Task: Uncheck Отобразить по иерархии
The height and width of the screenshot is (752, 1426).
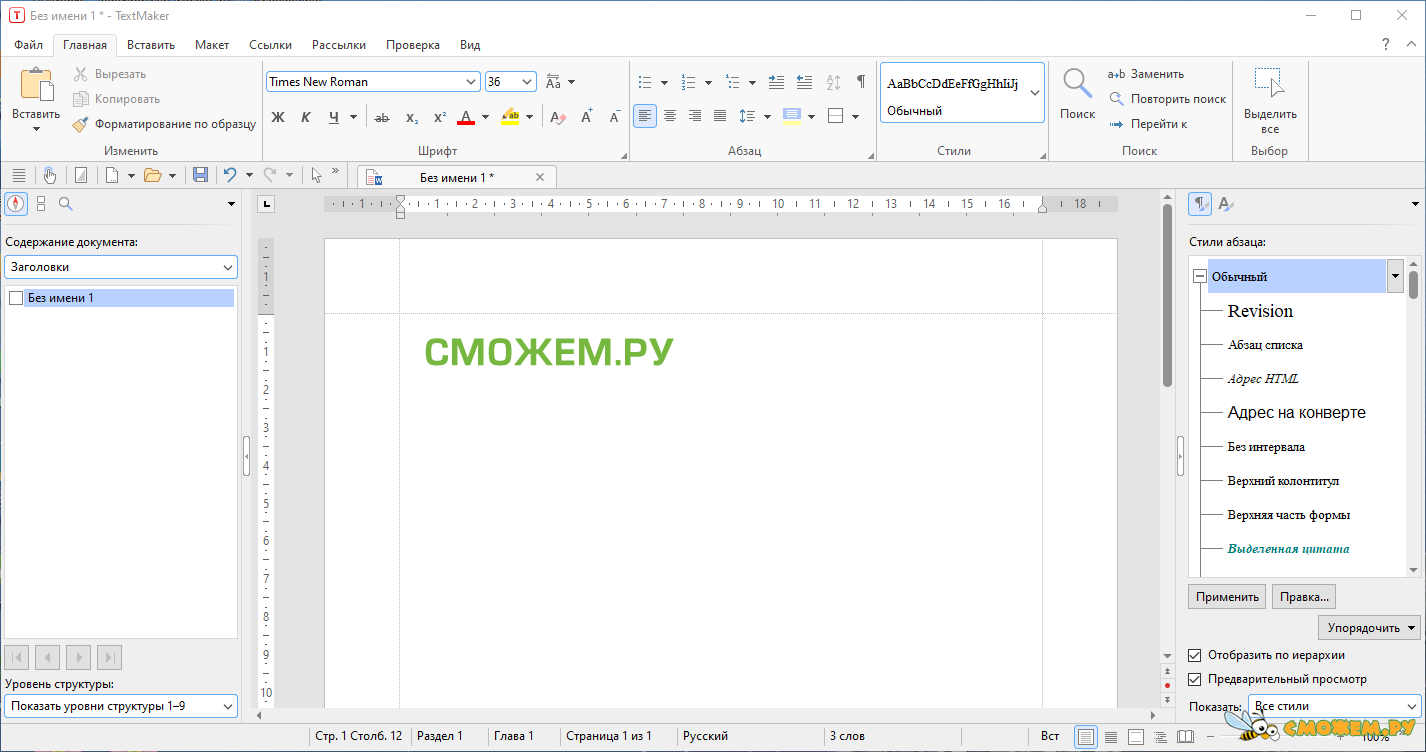Action: 1194,655
